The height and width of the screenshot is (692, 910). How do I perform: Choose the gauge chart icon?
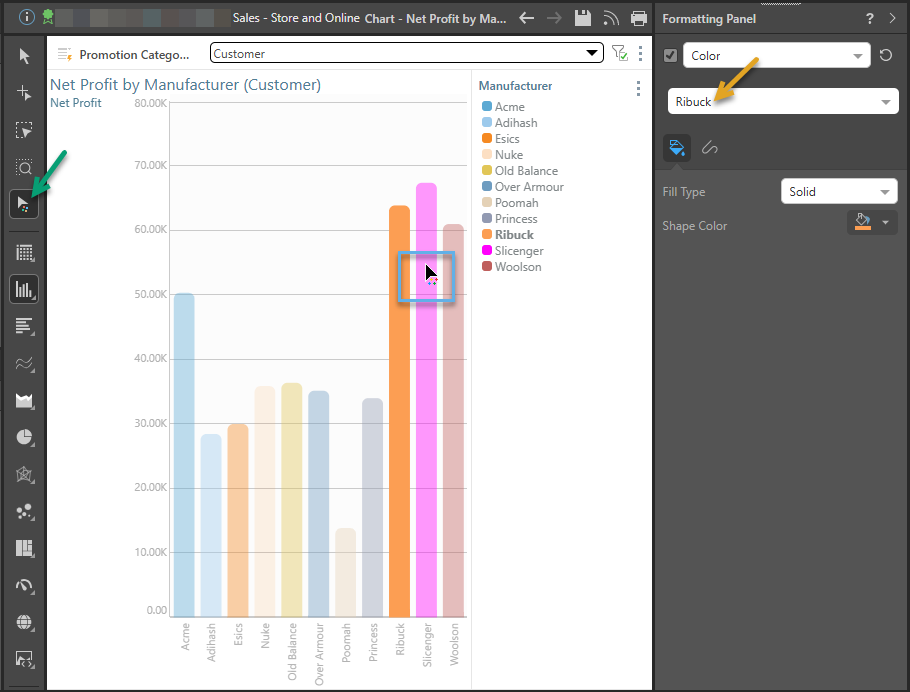click(24, 586)
